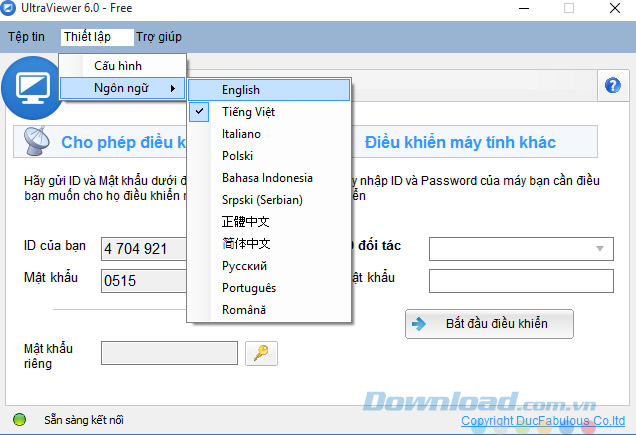Viewport: 636px width, 435px height.
Task: Click the satellite dish icon
Action: point(37,141)
